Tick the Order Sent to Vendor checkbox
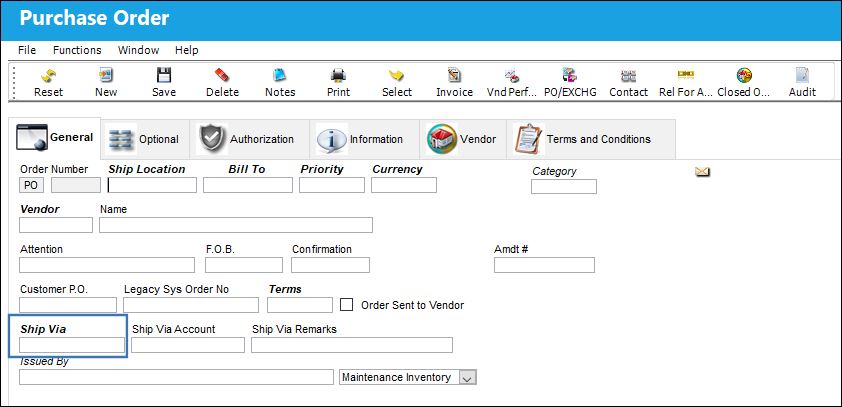Screen dimensions: 842x407 click(x=347, y=305)
